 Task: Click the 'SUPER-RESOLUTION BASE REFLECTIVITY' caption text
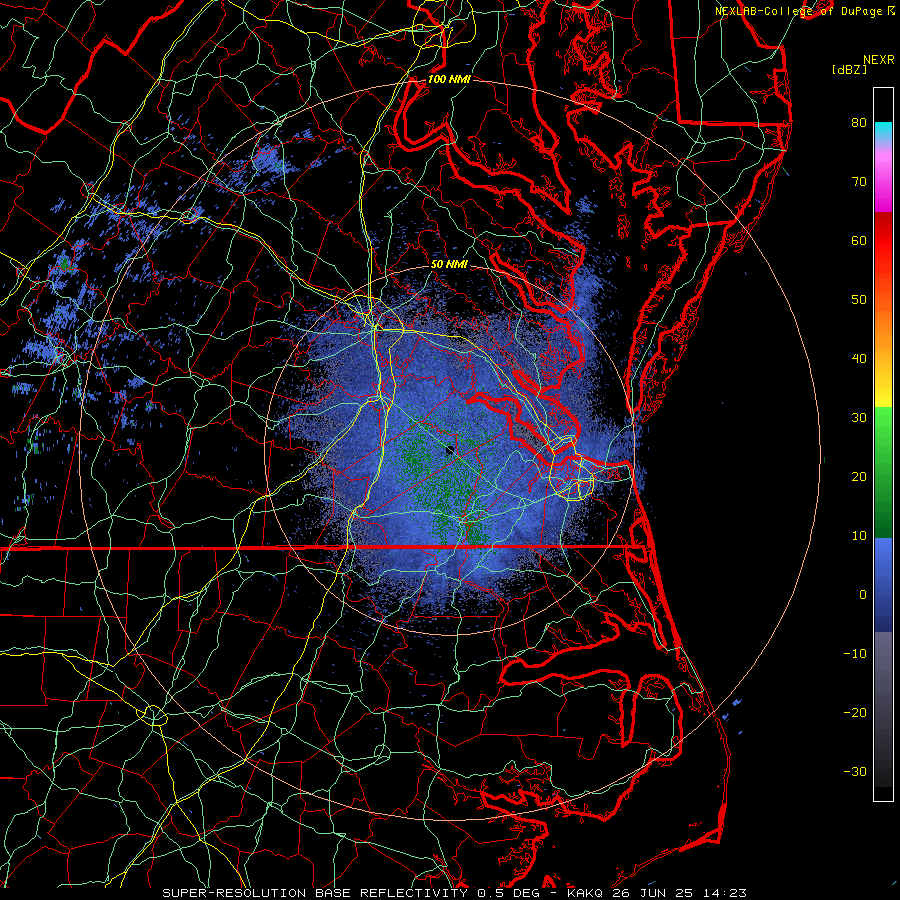point(315,893)
